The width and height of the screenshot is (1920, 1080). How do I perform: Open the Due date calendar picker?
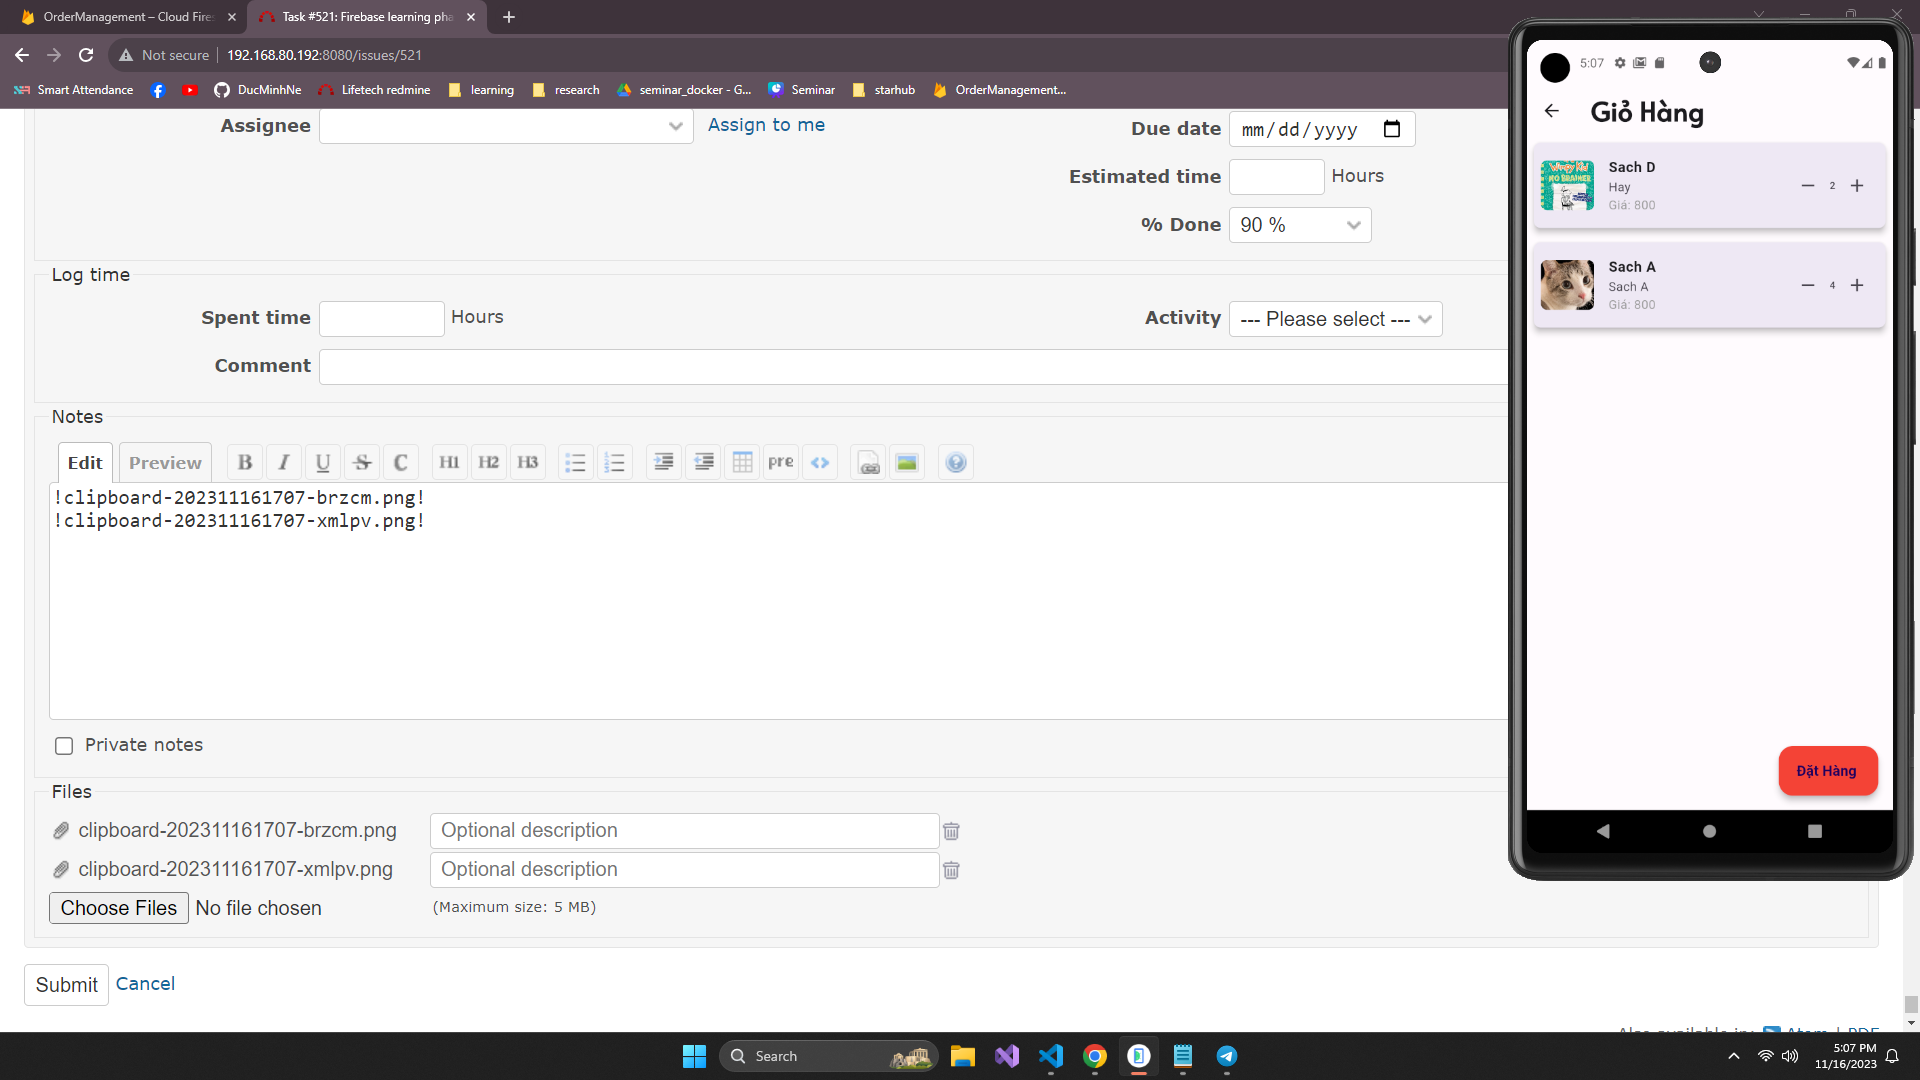point(1391,129)
